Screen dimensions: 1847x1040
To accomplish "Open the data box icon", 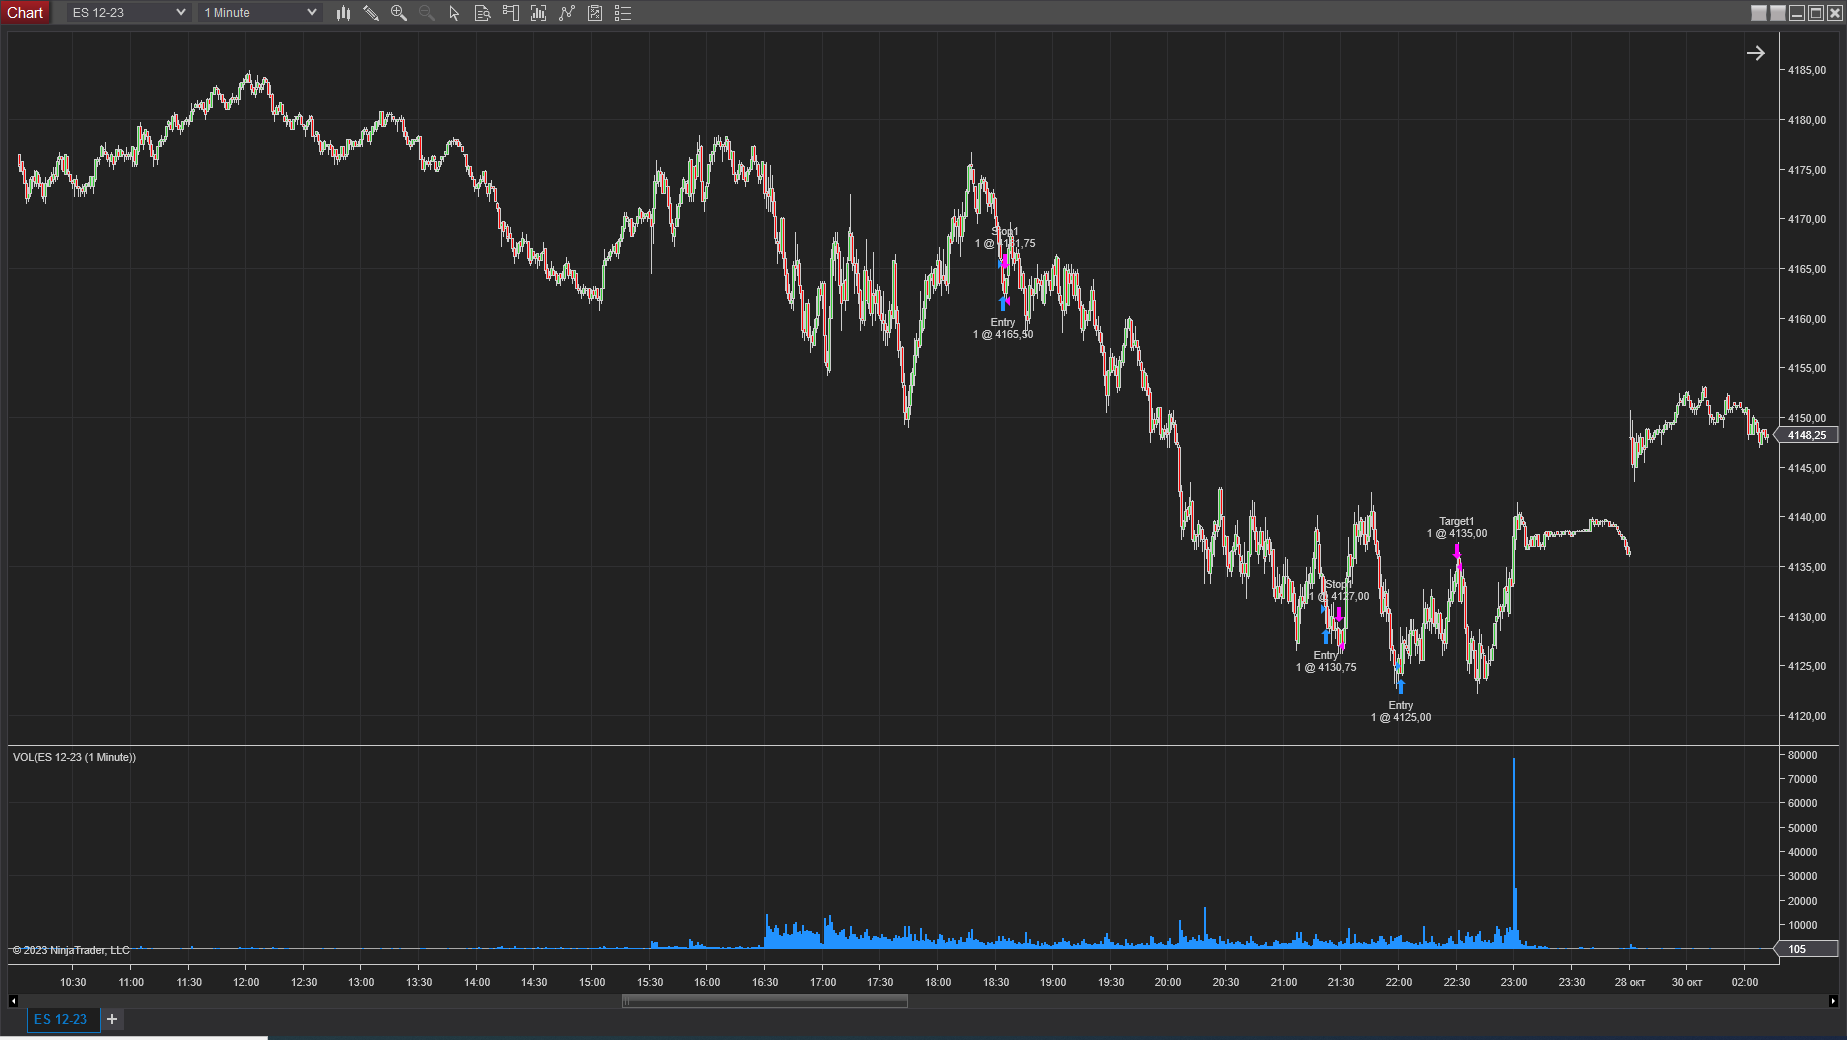I will coord(482,13).
